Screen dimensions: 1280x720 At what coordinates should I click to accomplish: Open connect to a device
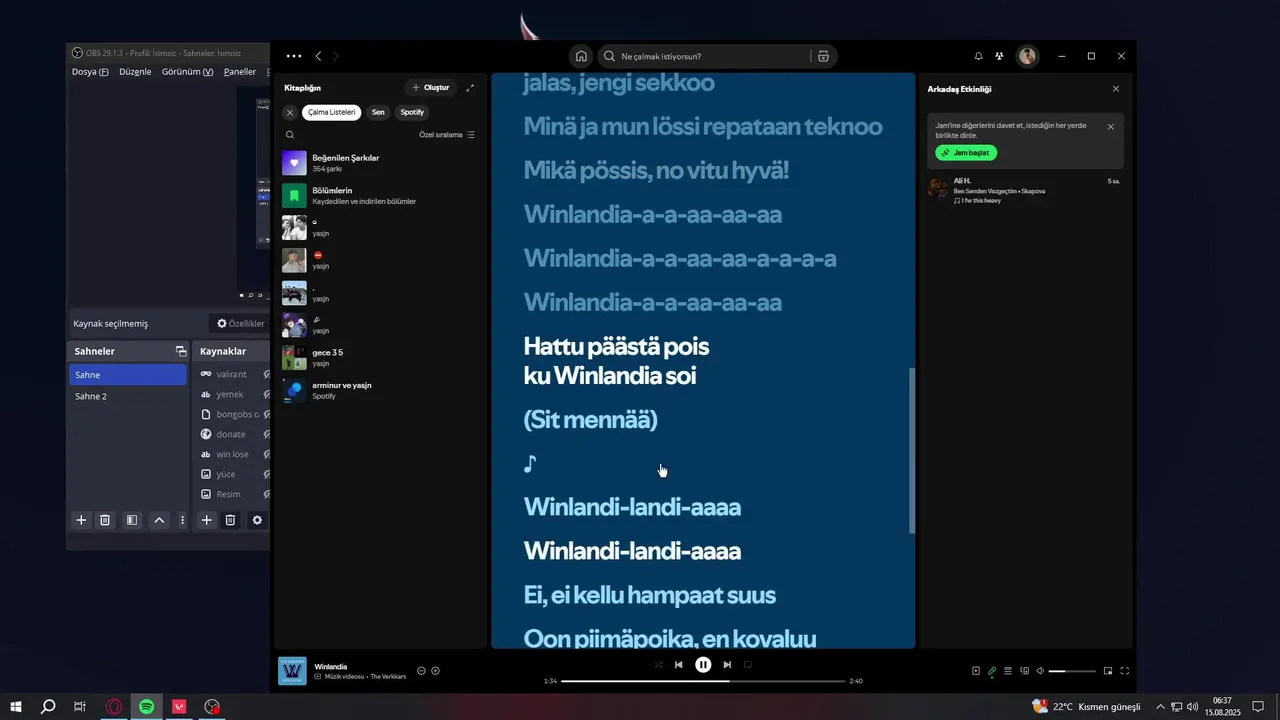[x=1024, y=671]
